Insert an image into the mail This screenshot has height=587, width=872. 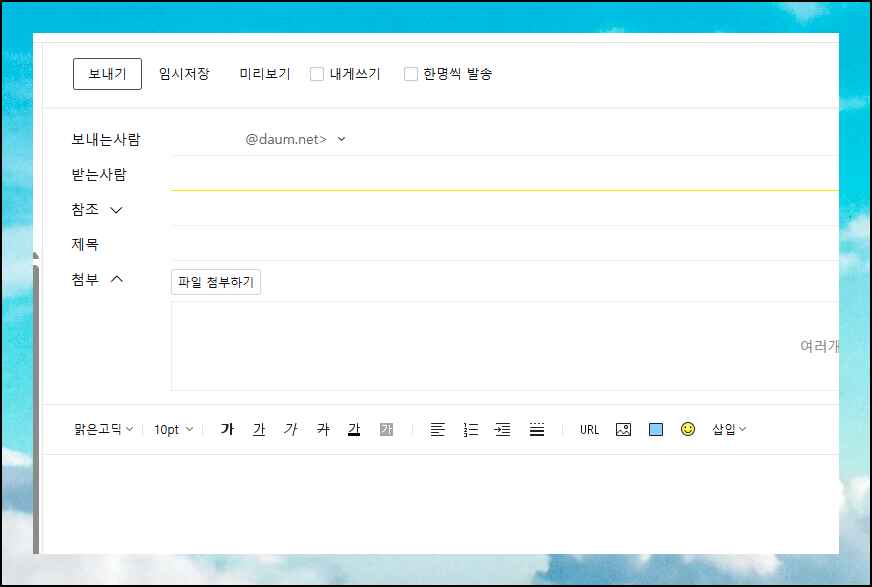(623, 430)
